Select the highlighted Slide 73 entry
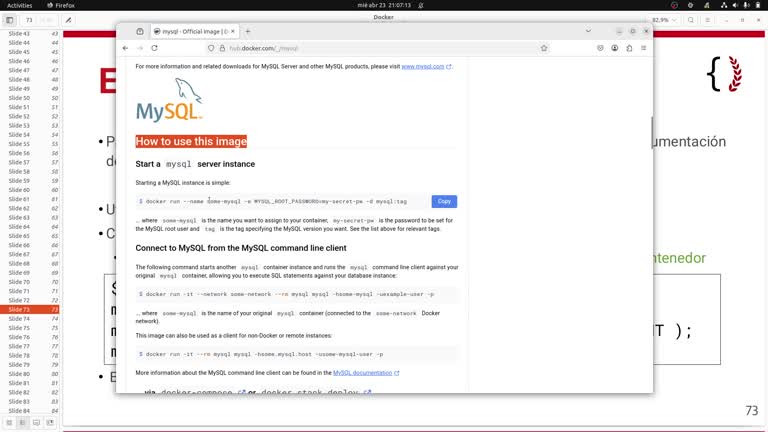The width and height of the screenshot is (768, 432). coord(29,310)
